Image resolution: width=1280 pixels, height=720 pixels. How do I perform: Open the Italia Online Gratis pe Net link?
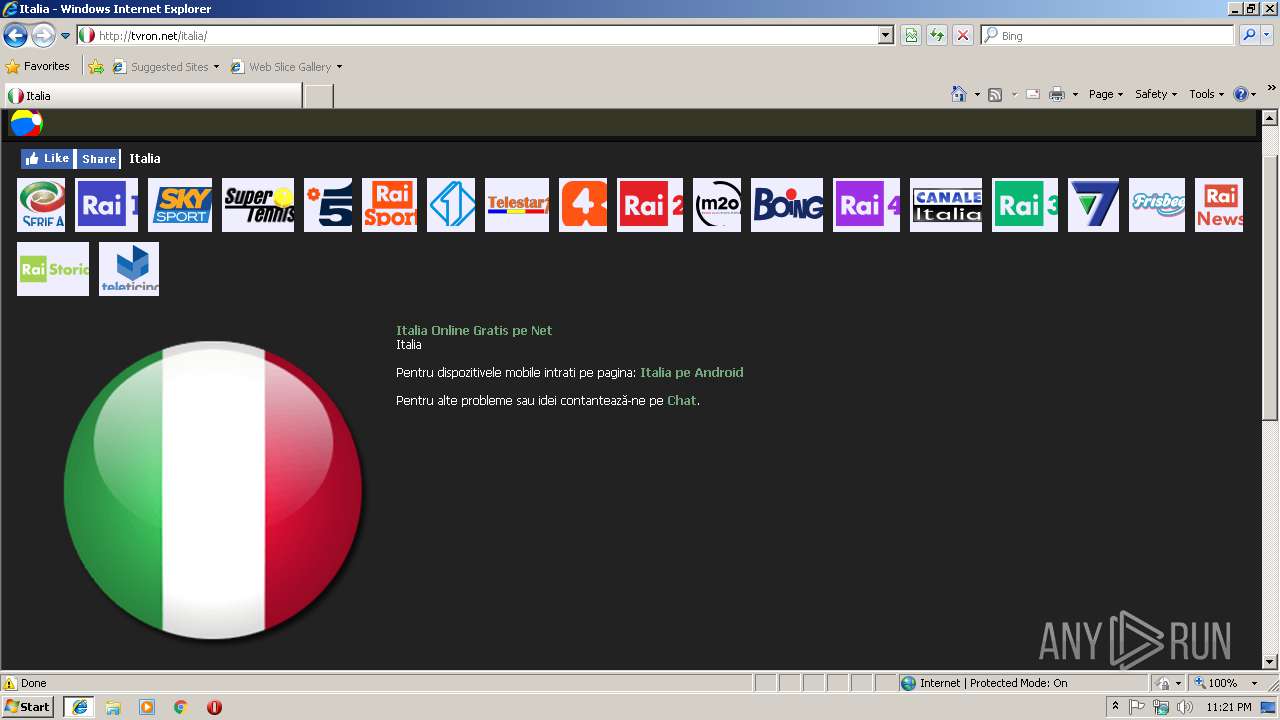click(474, 330)
